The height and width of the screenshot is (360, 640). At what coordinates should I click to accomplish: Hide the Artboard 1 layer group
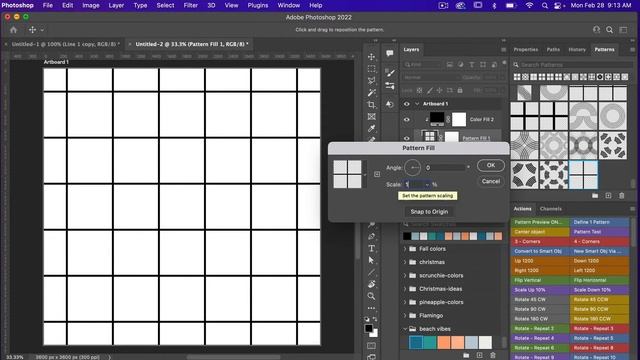click(x=407, y=104)
